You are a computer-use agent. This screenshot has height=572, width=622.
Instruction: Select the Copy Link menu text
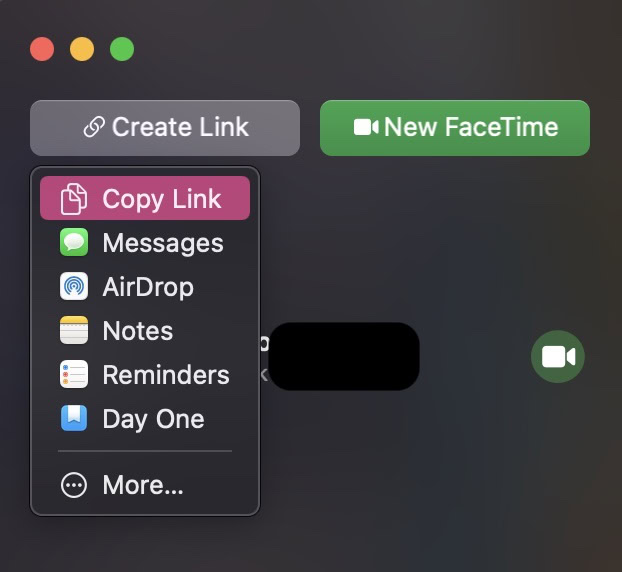pyautogui.click(x=162, y=199)
